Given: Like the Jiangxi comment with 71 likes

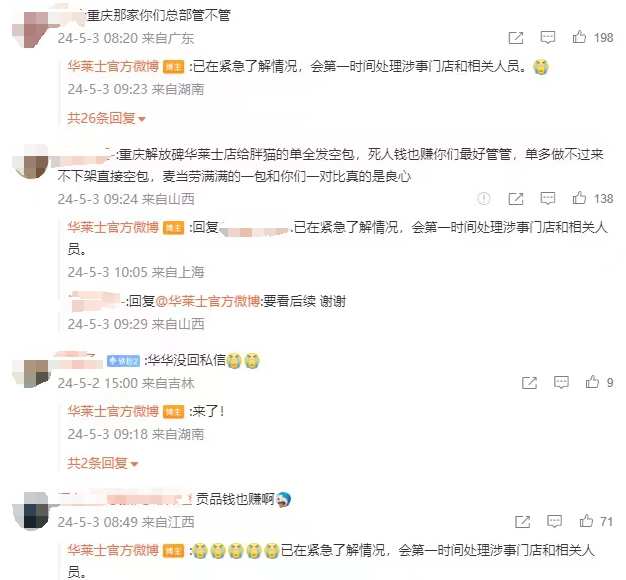Looking at the screenshot, I should pos(586,521).
